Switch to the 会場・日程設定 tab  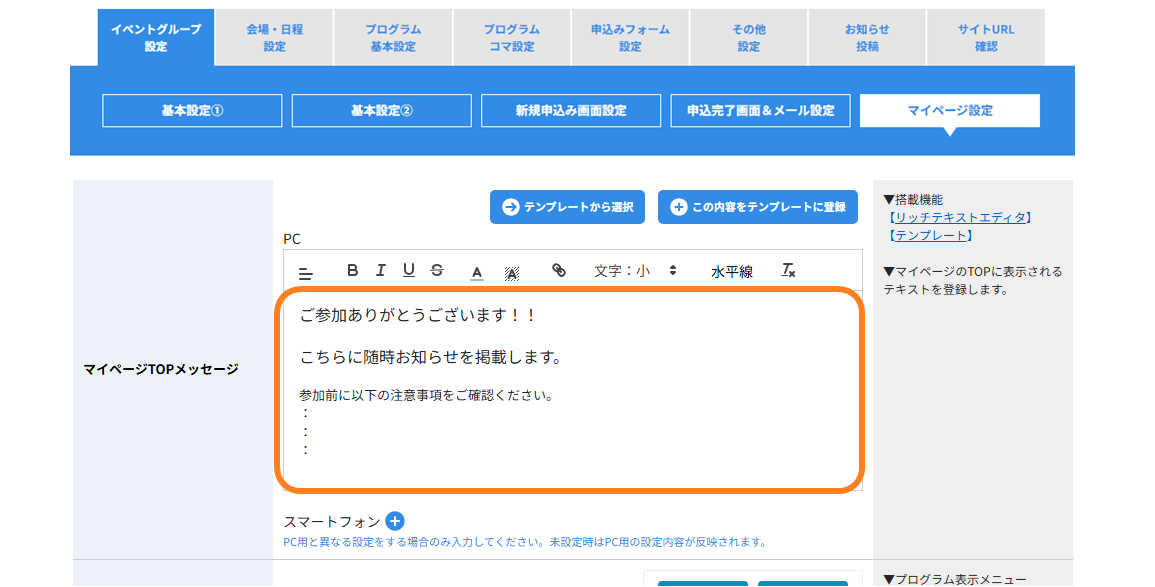tap(274, 38)
